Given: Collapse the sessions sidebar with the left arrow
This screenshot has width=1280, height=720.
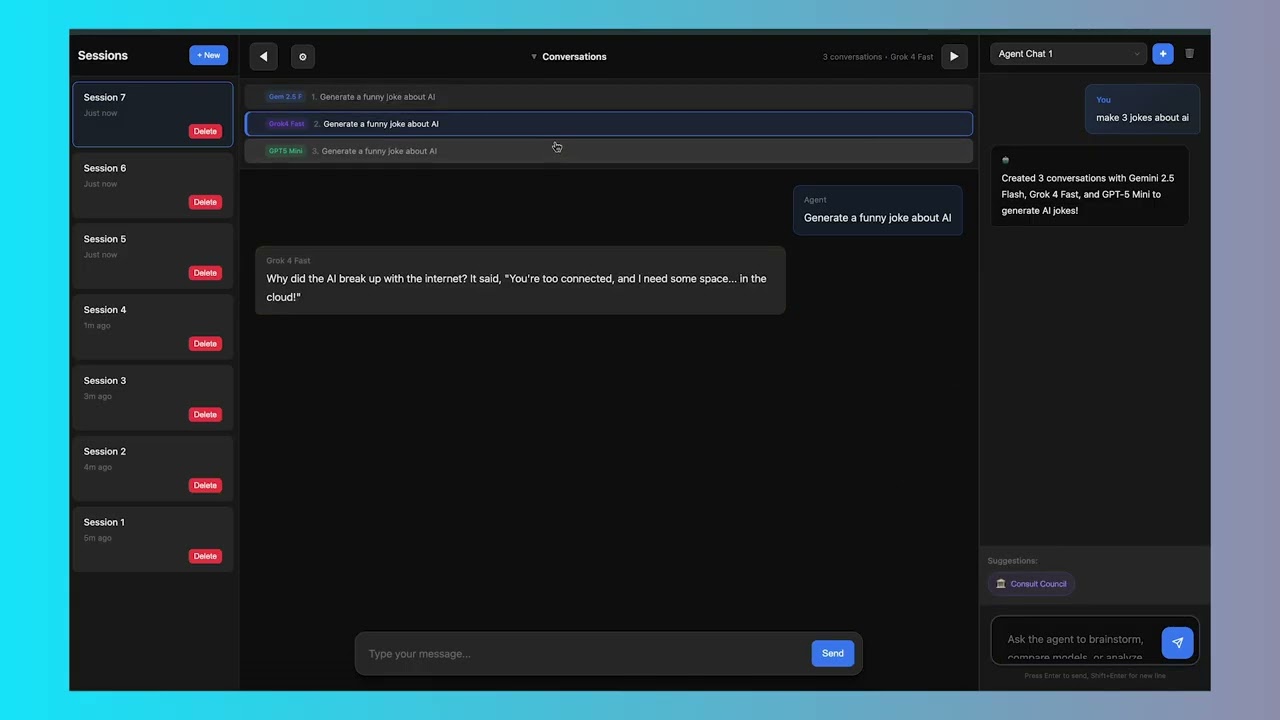Looking at the screenshot, I should pos(263,57).
